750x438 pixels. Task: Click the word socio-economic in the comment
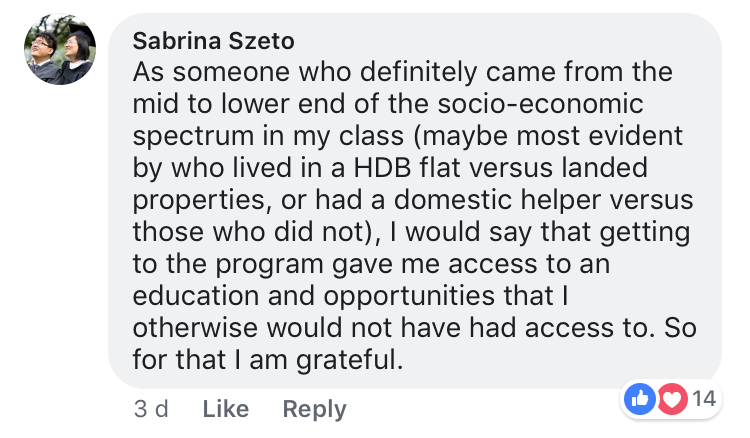coord(540,104)
